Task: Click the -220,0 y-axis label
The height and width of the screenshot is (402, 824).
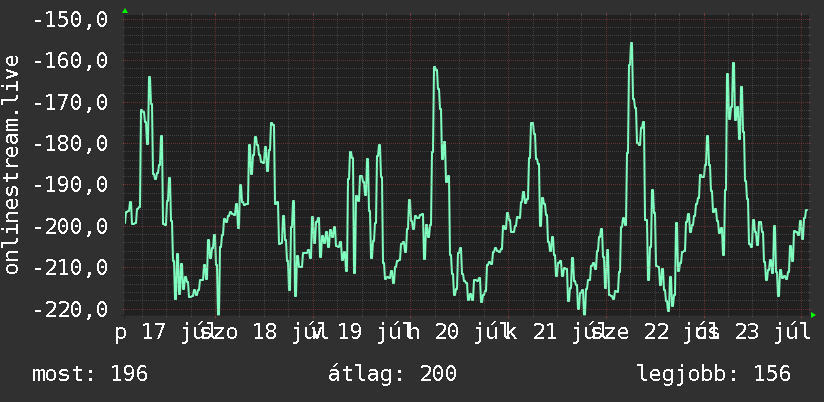Action: coord(70,308)
